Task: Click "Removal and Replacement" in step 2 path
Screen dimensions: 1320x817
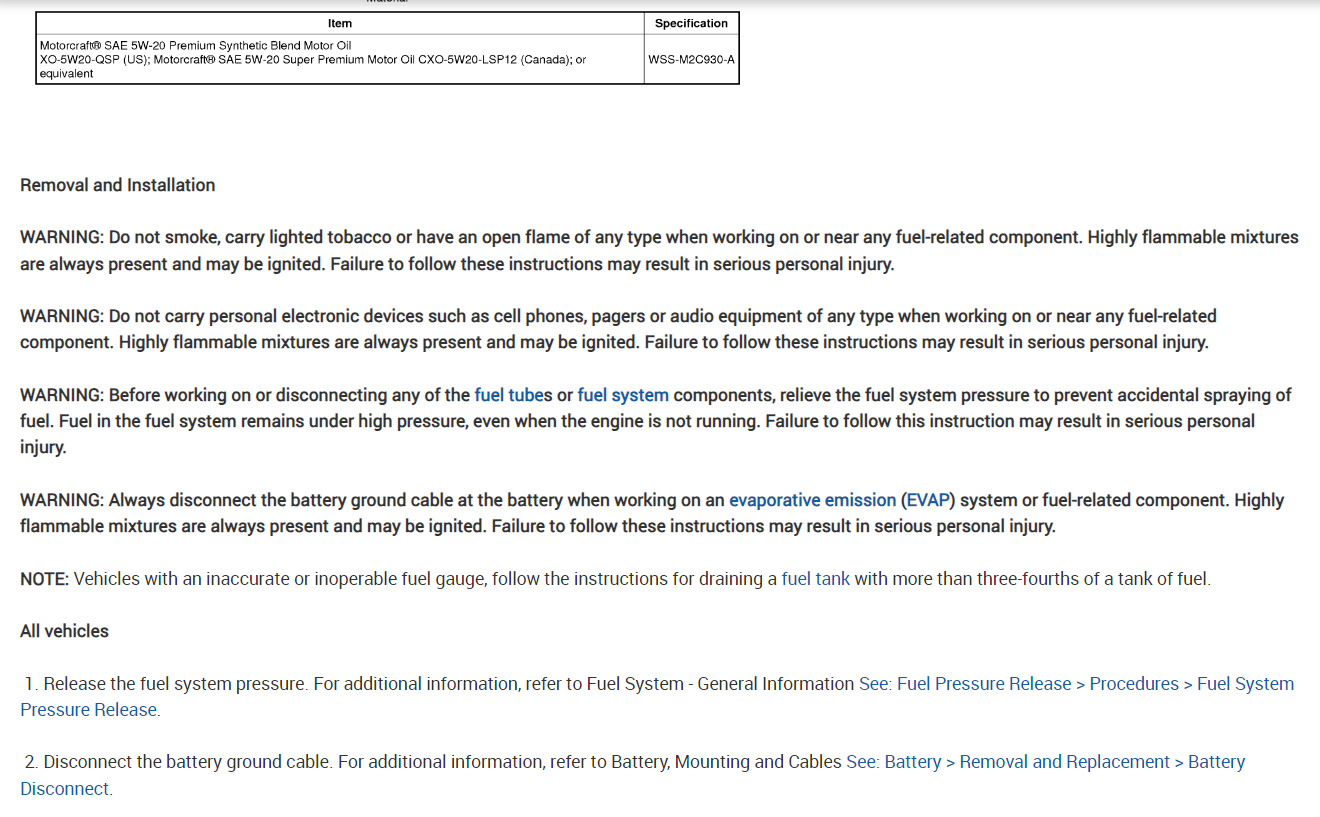Action: [x=1064, y=762]
